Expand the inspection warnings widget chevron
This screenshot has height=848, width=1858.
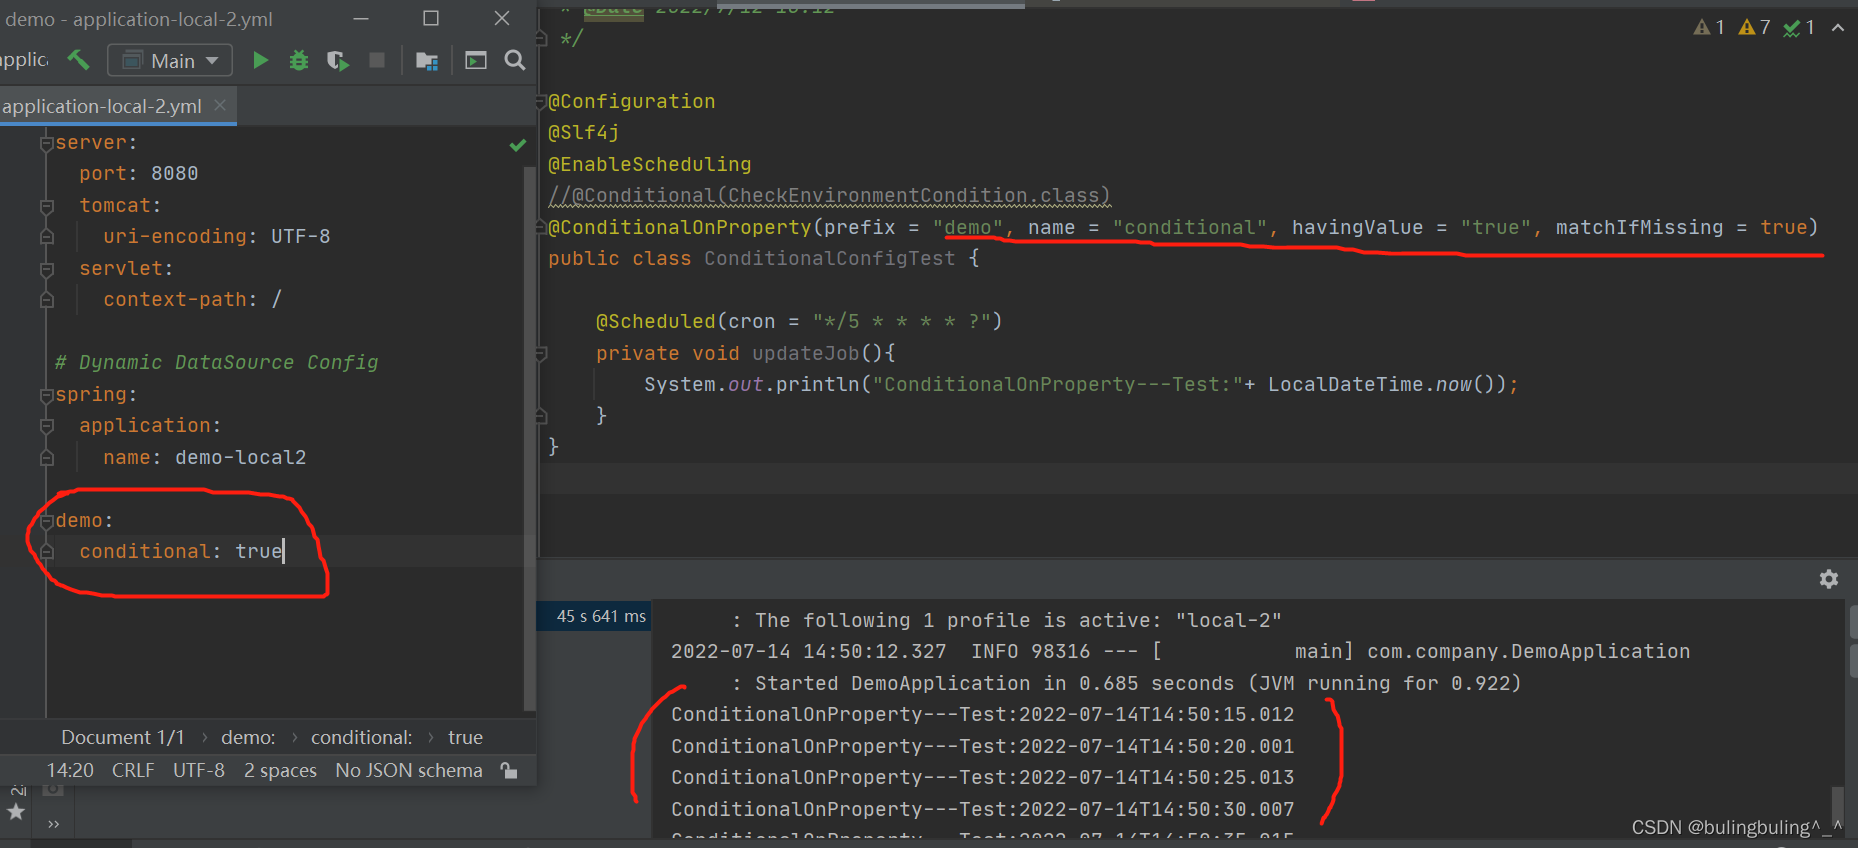coord(1838,28)
